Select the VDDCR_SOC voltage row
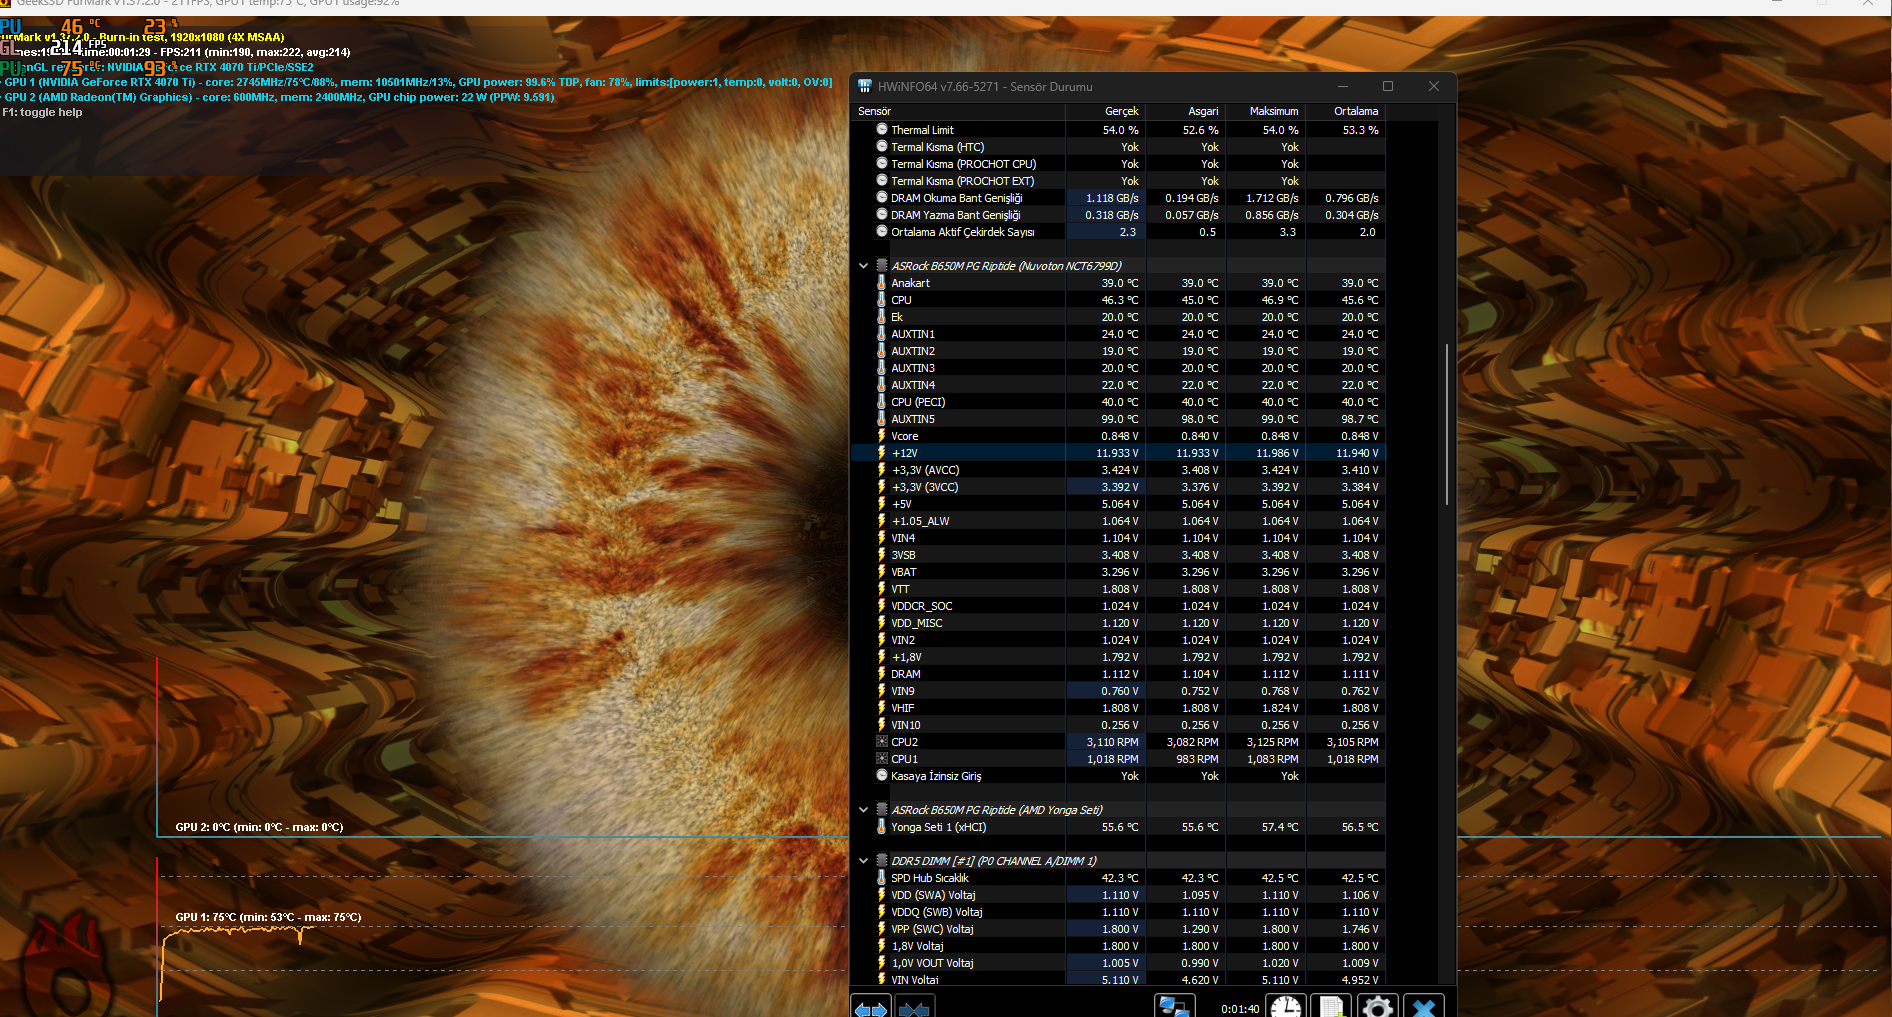The image size is (1892, 1017). (x=1118, y=606)
